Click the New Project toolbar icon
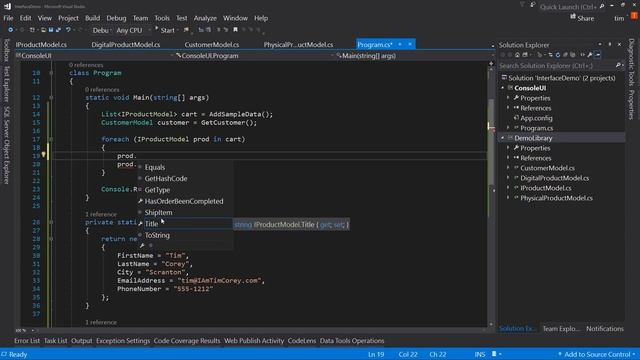 point(32,30)
